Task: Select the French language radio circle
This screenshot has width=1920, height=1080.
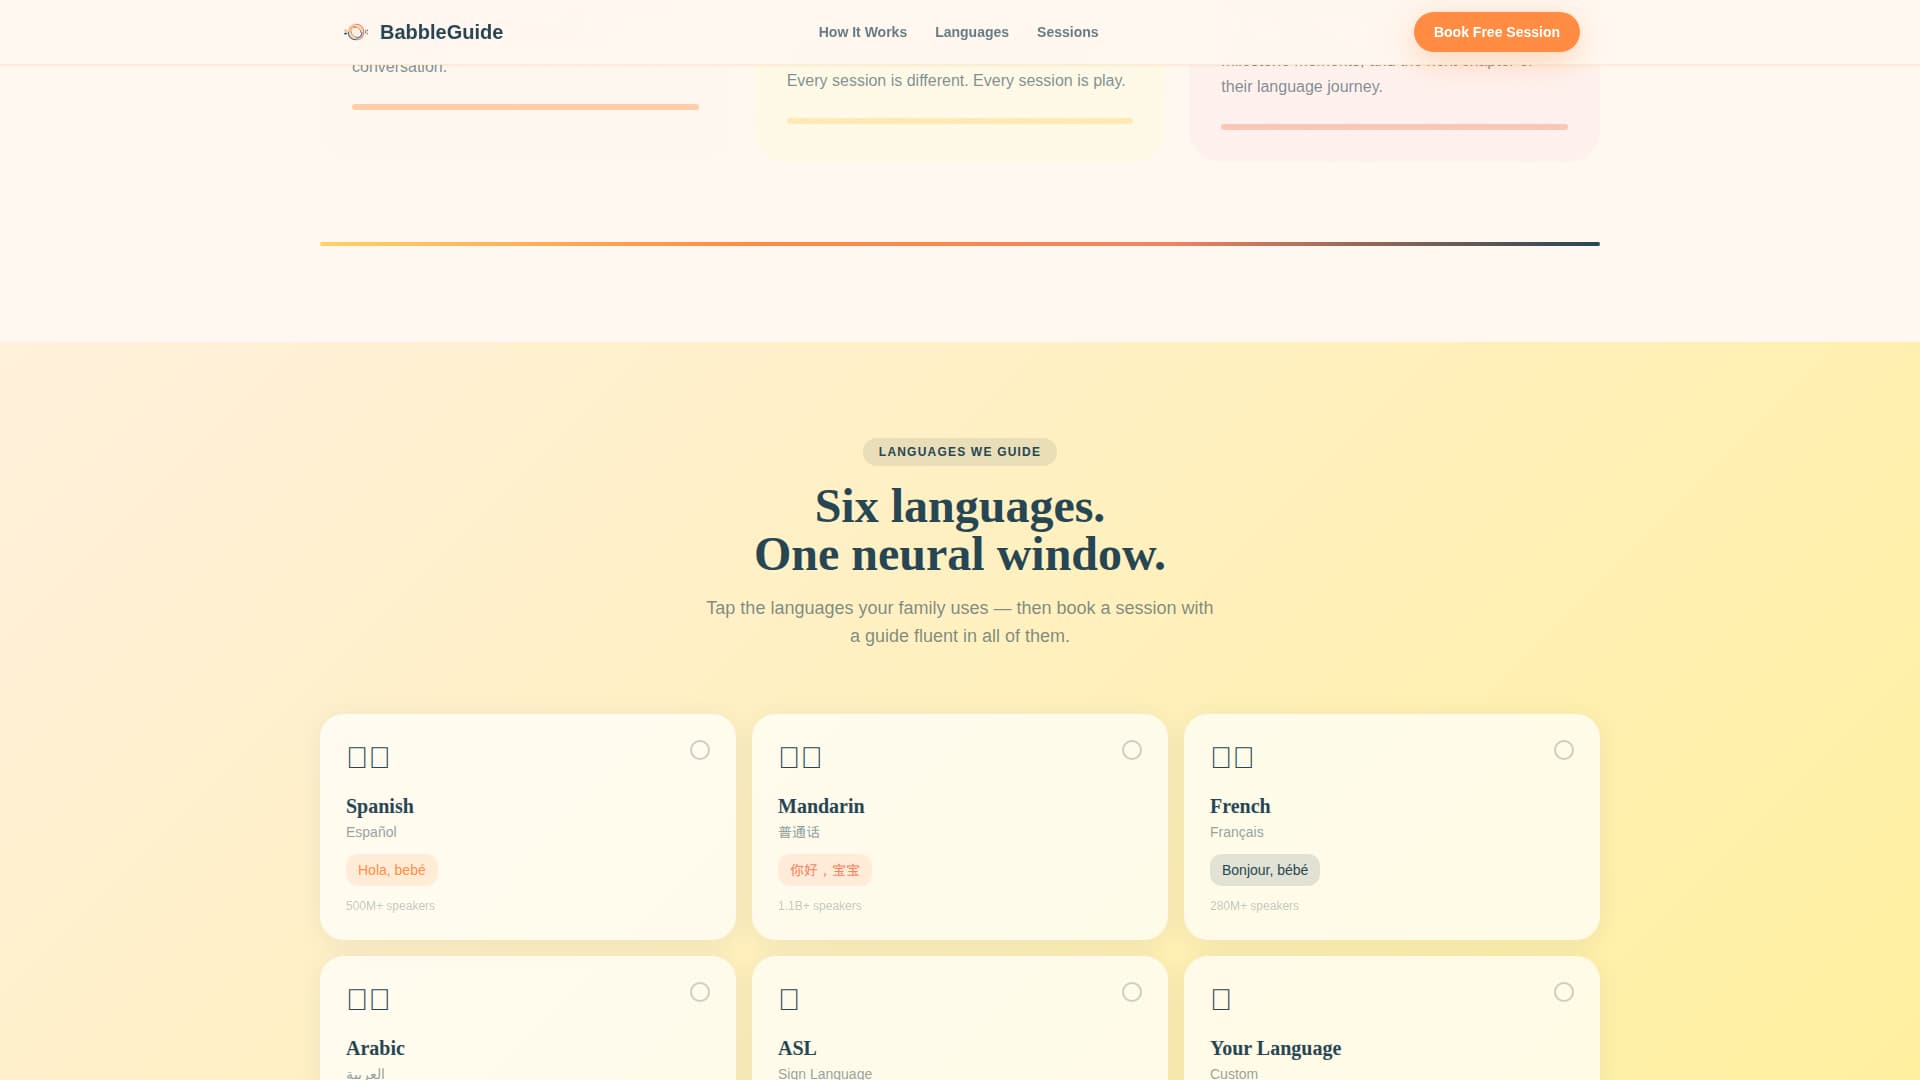Action: (1564, 750)
